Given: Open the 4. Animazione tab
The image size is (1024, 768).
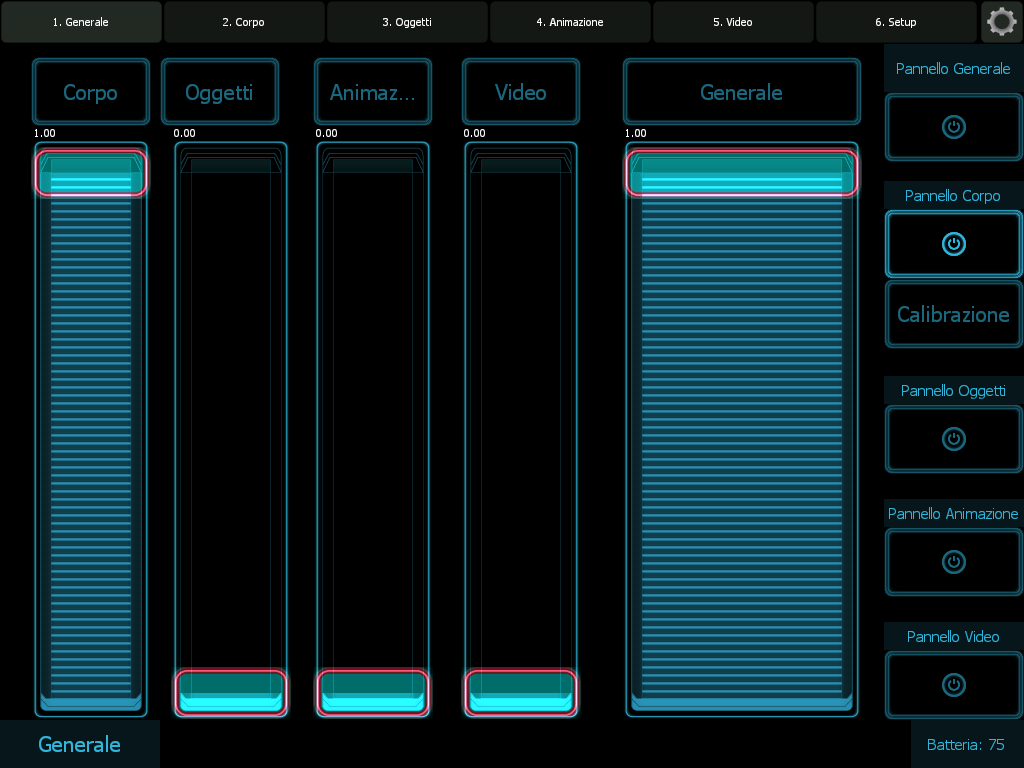Looking at the screenshot, I should [570, 22].
